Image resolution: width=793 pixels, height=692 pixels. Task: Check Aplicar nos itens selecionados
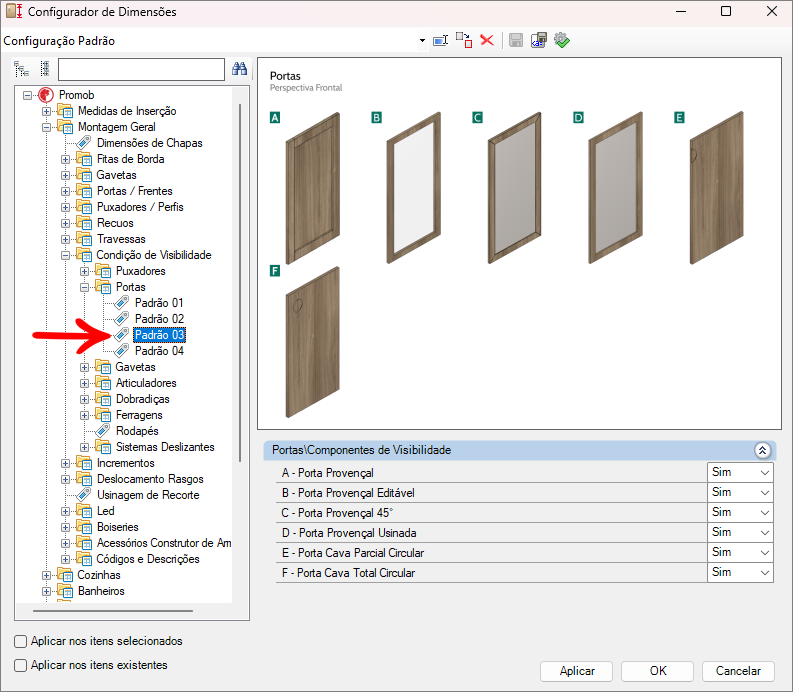[x=21, y=641]
